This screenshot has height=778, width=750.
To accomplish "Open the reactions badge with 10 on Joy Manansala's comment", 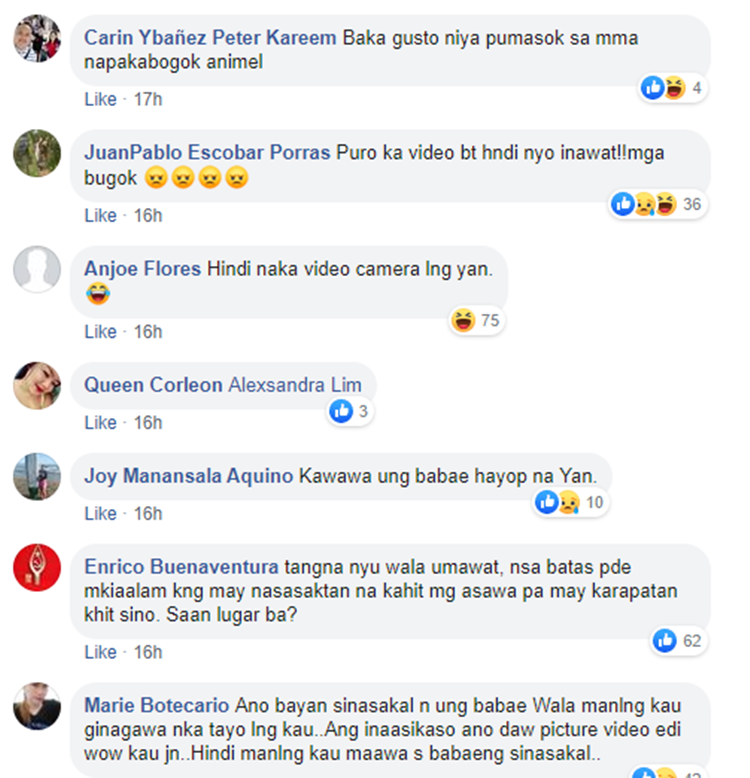I will click(570, 503).
